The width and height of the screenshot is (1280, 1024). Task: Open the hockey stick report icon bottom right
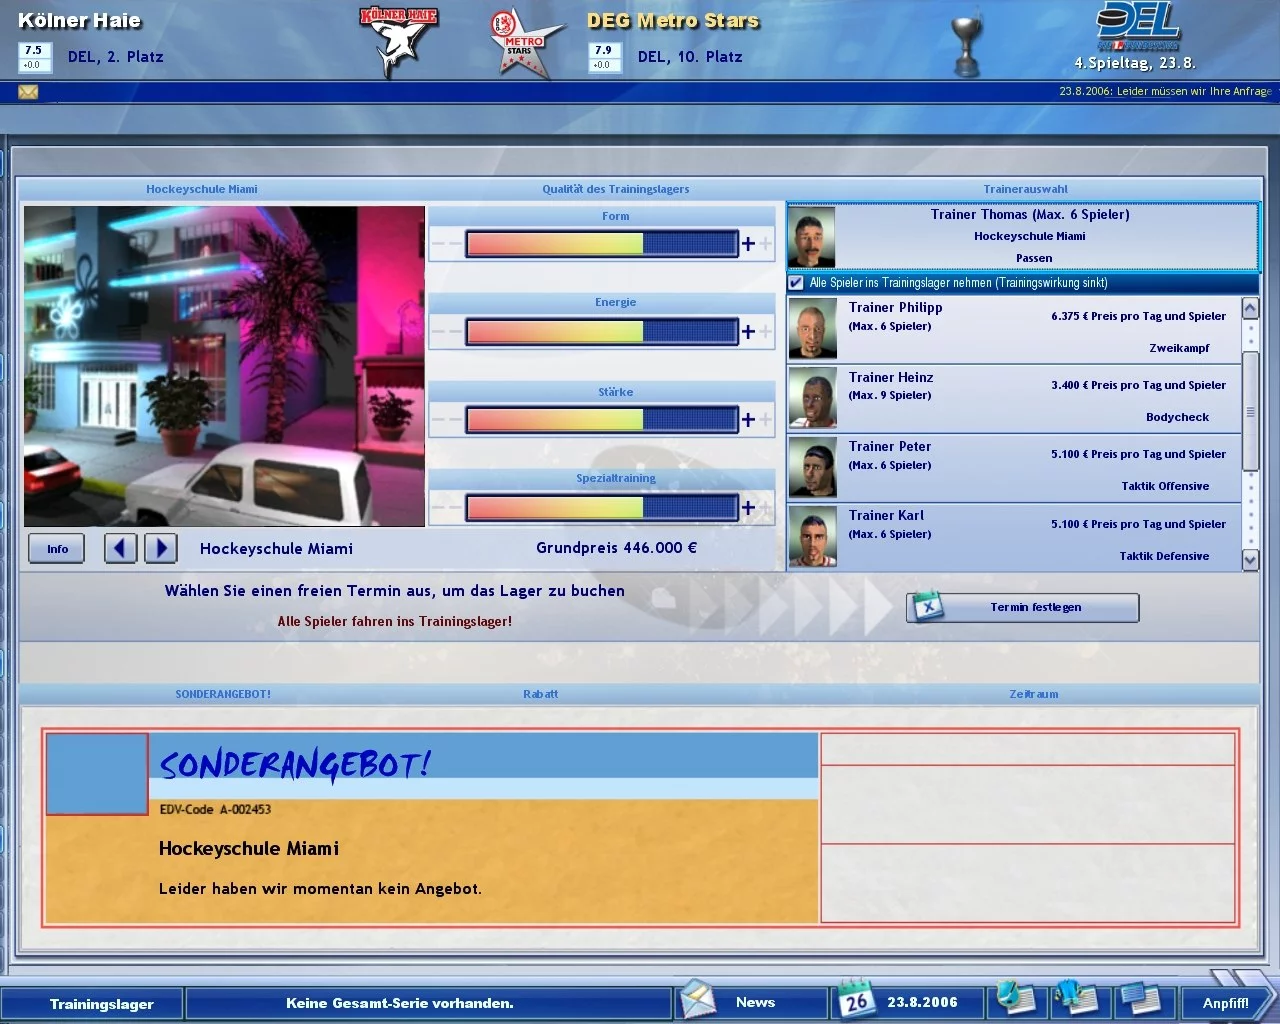(1015, 1000)
